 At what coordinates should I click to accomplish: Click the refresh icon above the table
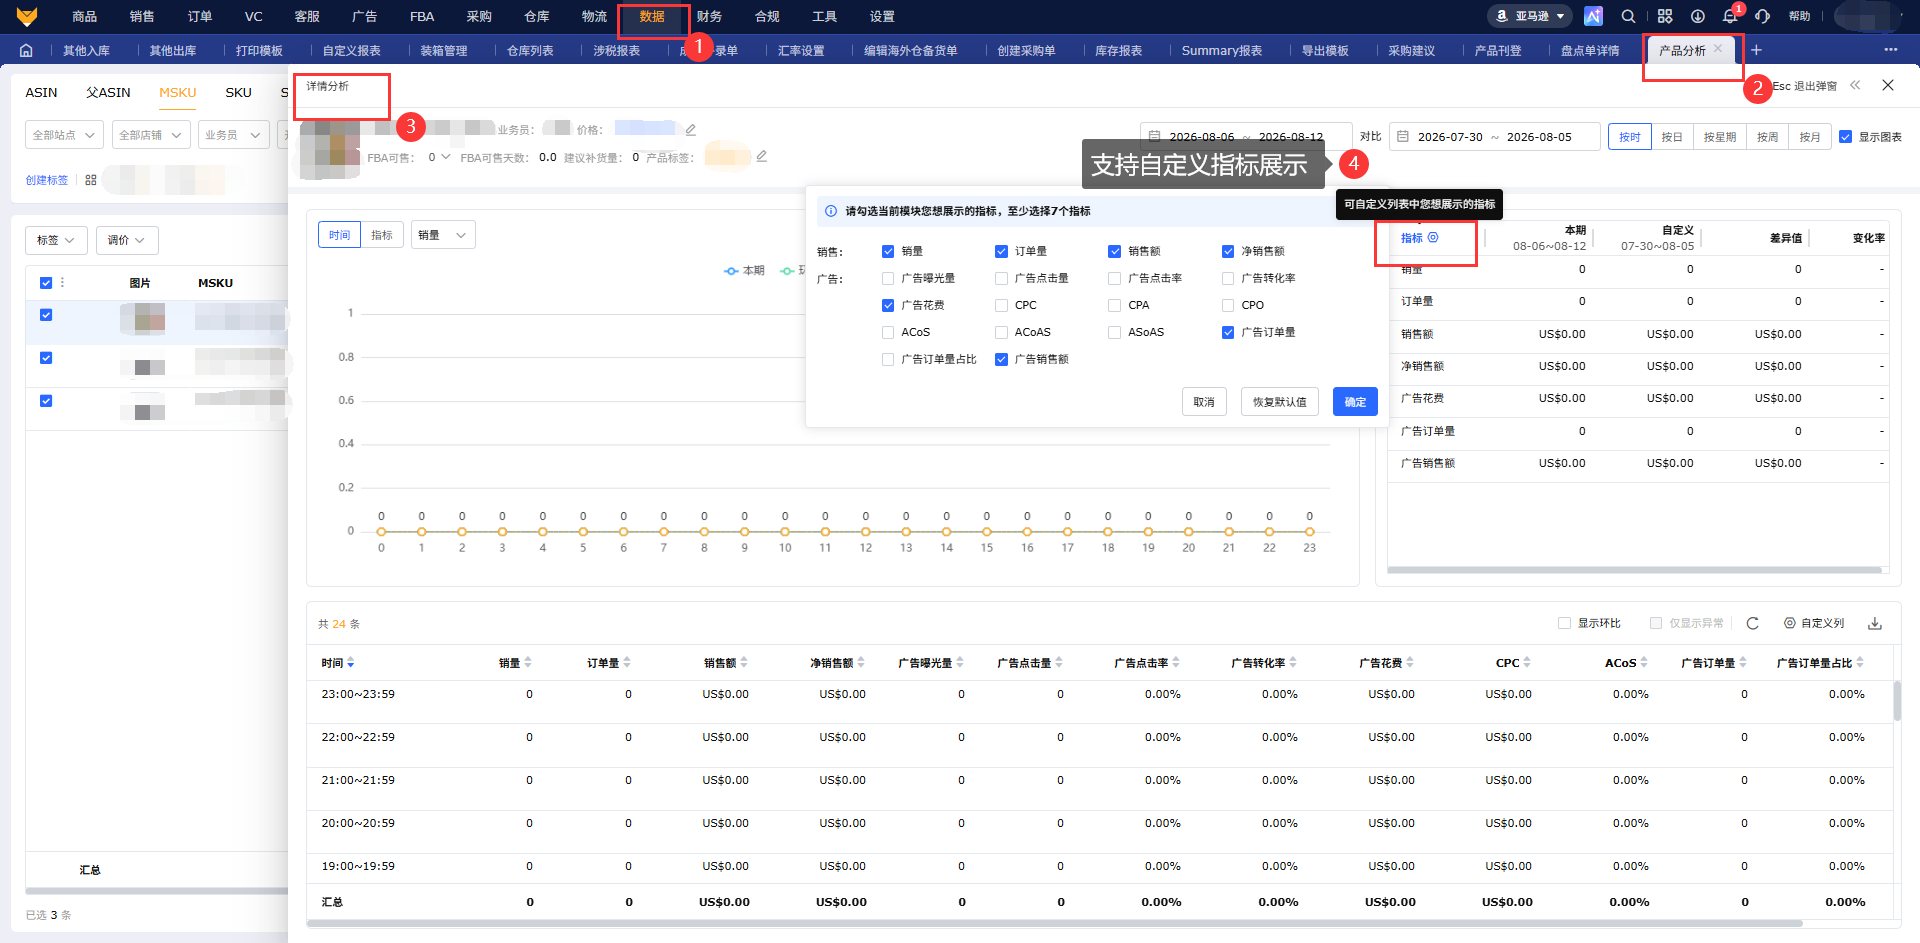[1752, 623]
